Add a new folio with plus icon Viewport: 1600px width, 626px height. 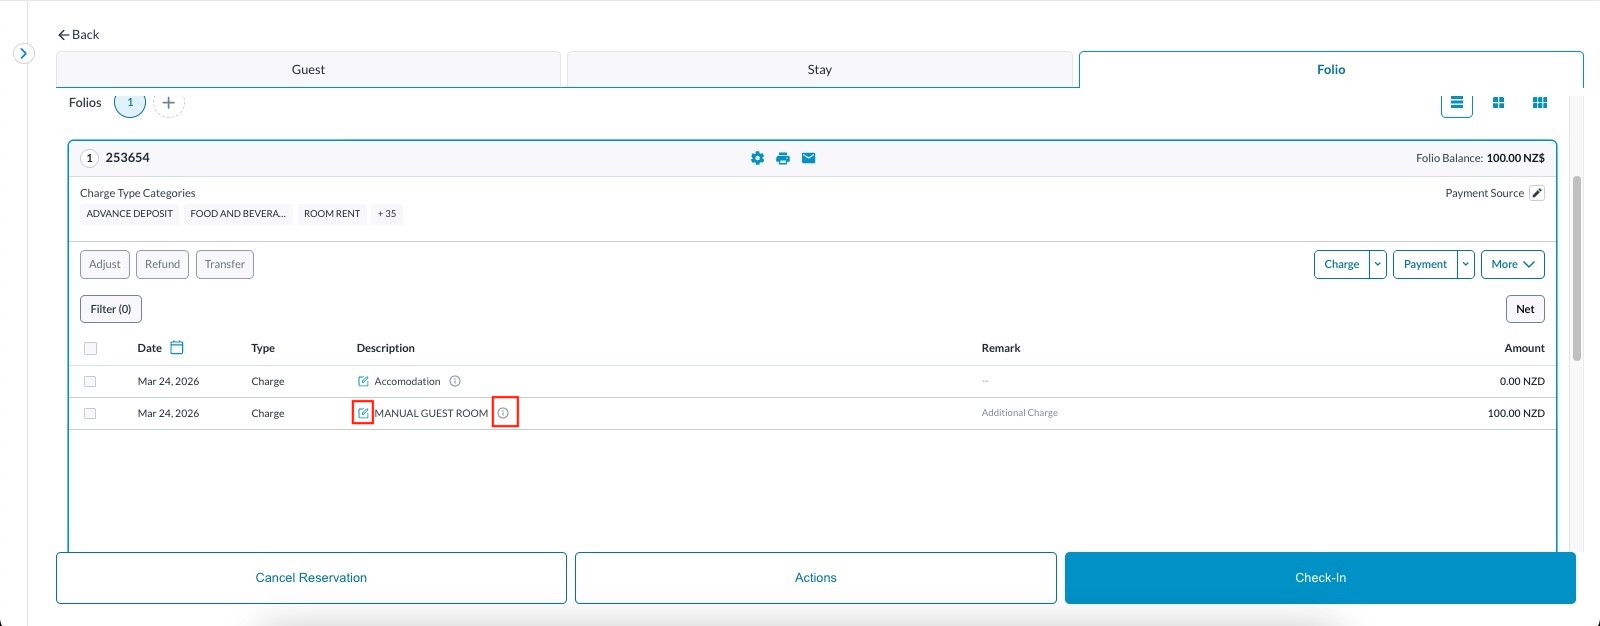pyautogui.click(x=169, y=103)
